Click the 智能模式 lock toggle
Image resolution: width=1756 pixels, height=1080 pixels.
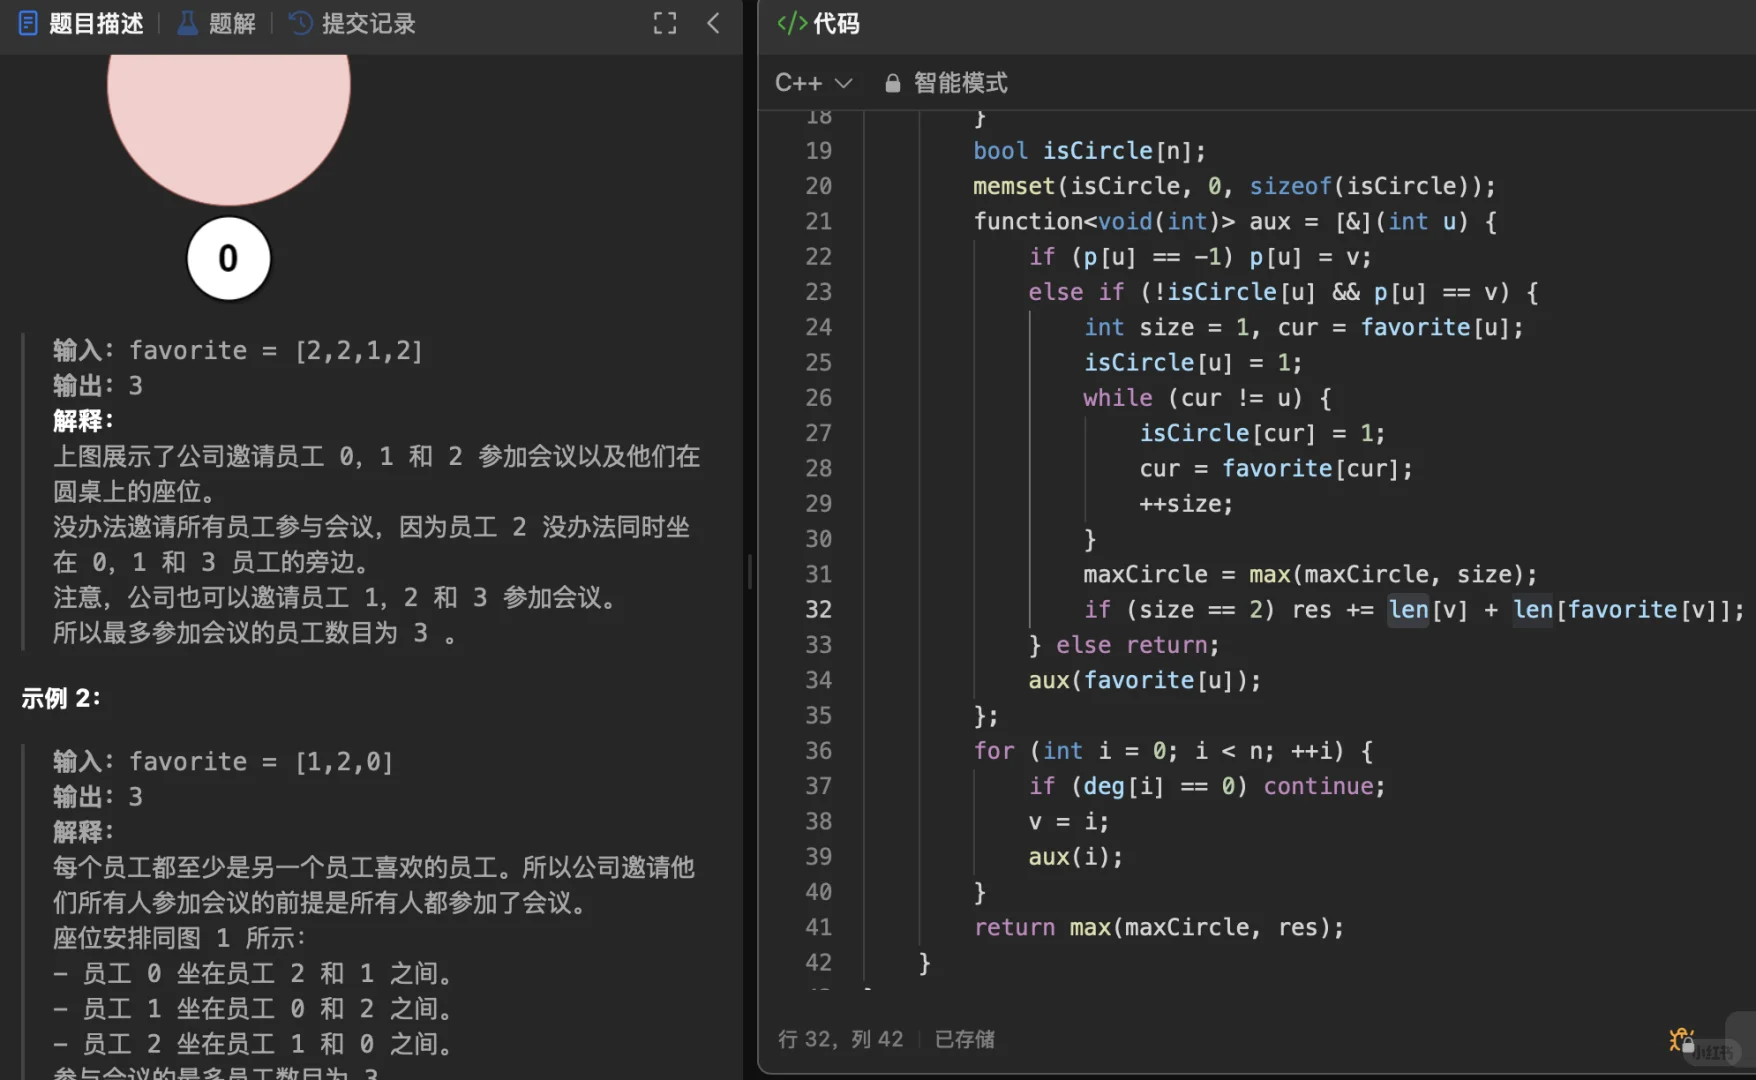[x=946, y=83]
